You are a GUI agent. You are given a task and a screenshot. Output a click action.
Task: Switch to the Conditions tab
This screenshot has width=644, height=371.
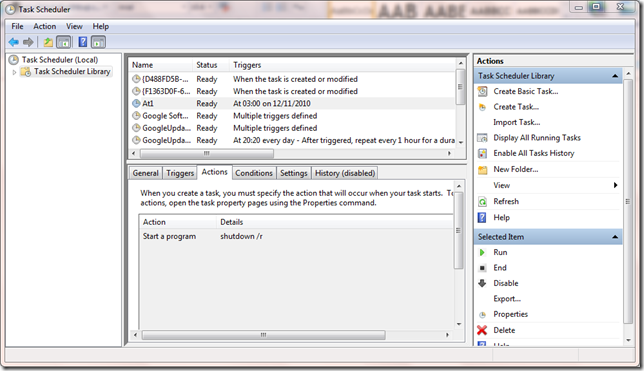coord(254,173)
